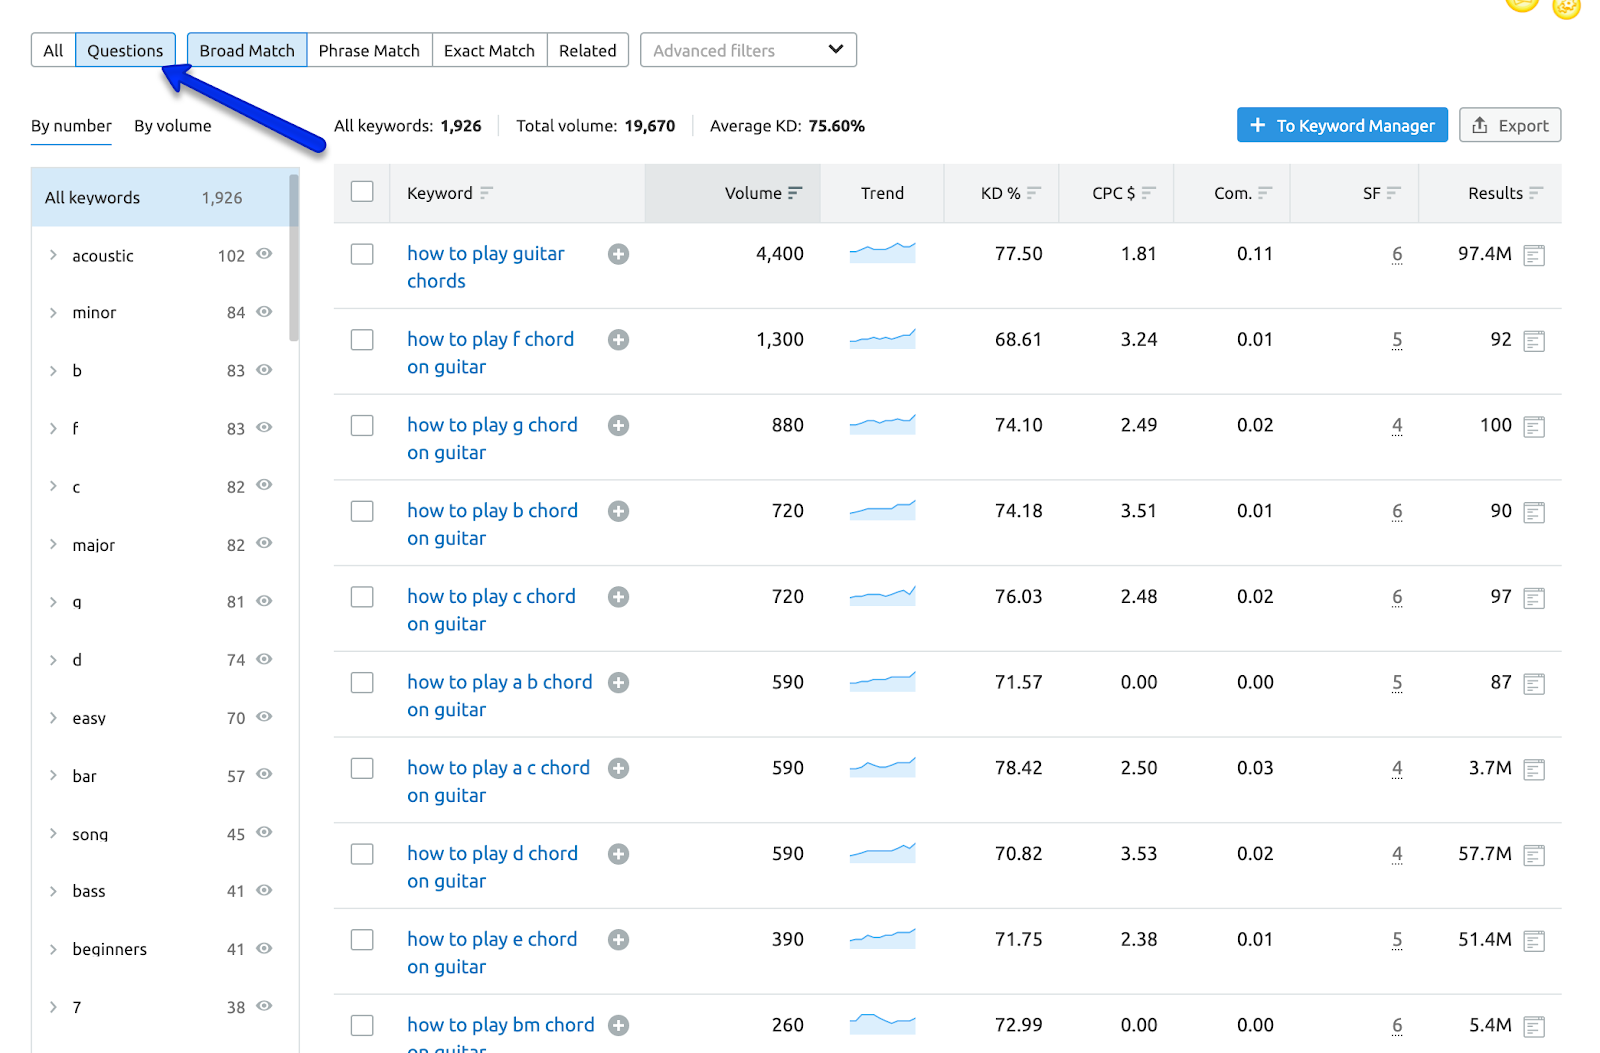1600x1053 pixels.
Task: Add 'how to play a c chord' plus icon
Action: click(x=619, y=768)
